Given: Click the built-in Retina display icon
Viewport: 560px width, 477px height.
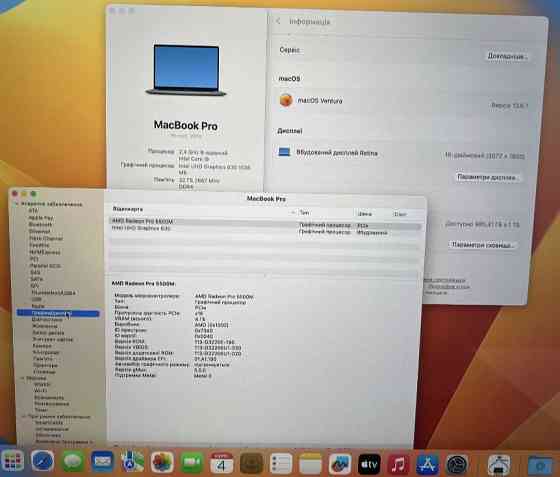Looking at the screenshot, I should (x=284, y=152).
